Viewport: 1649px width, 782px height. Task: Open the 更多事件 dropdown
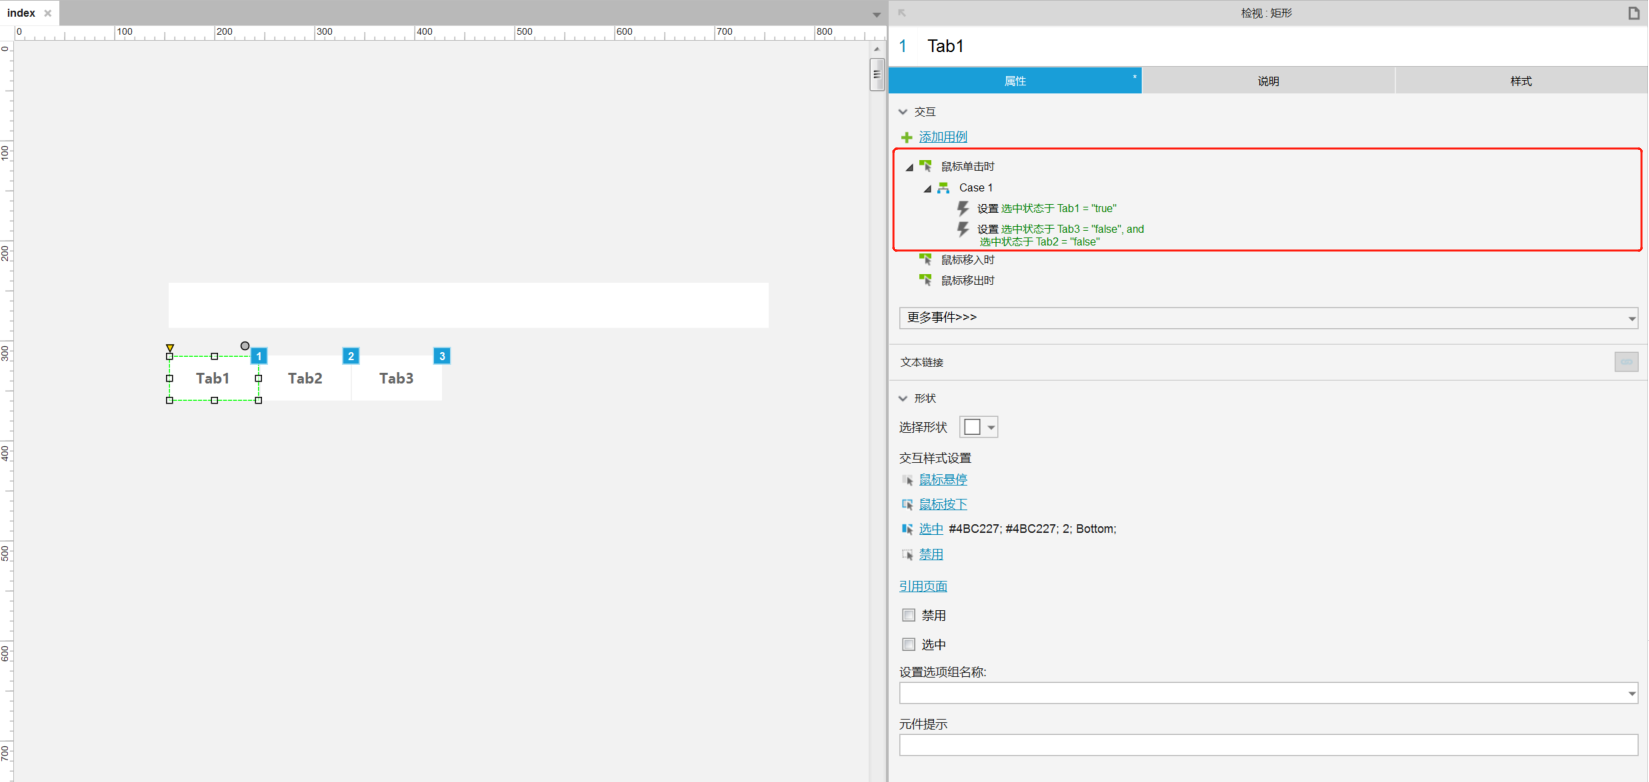coord(1268,318)
